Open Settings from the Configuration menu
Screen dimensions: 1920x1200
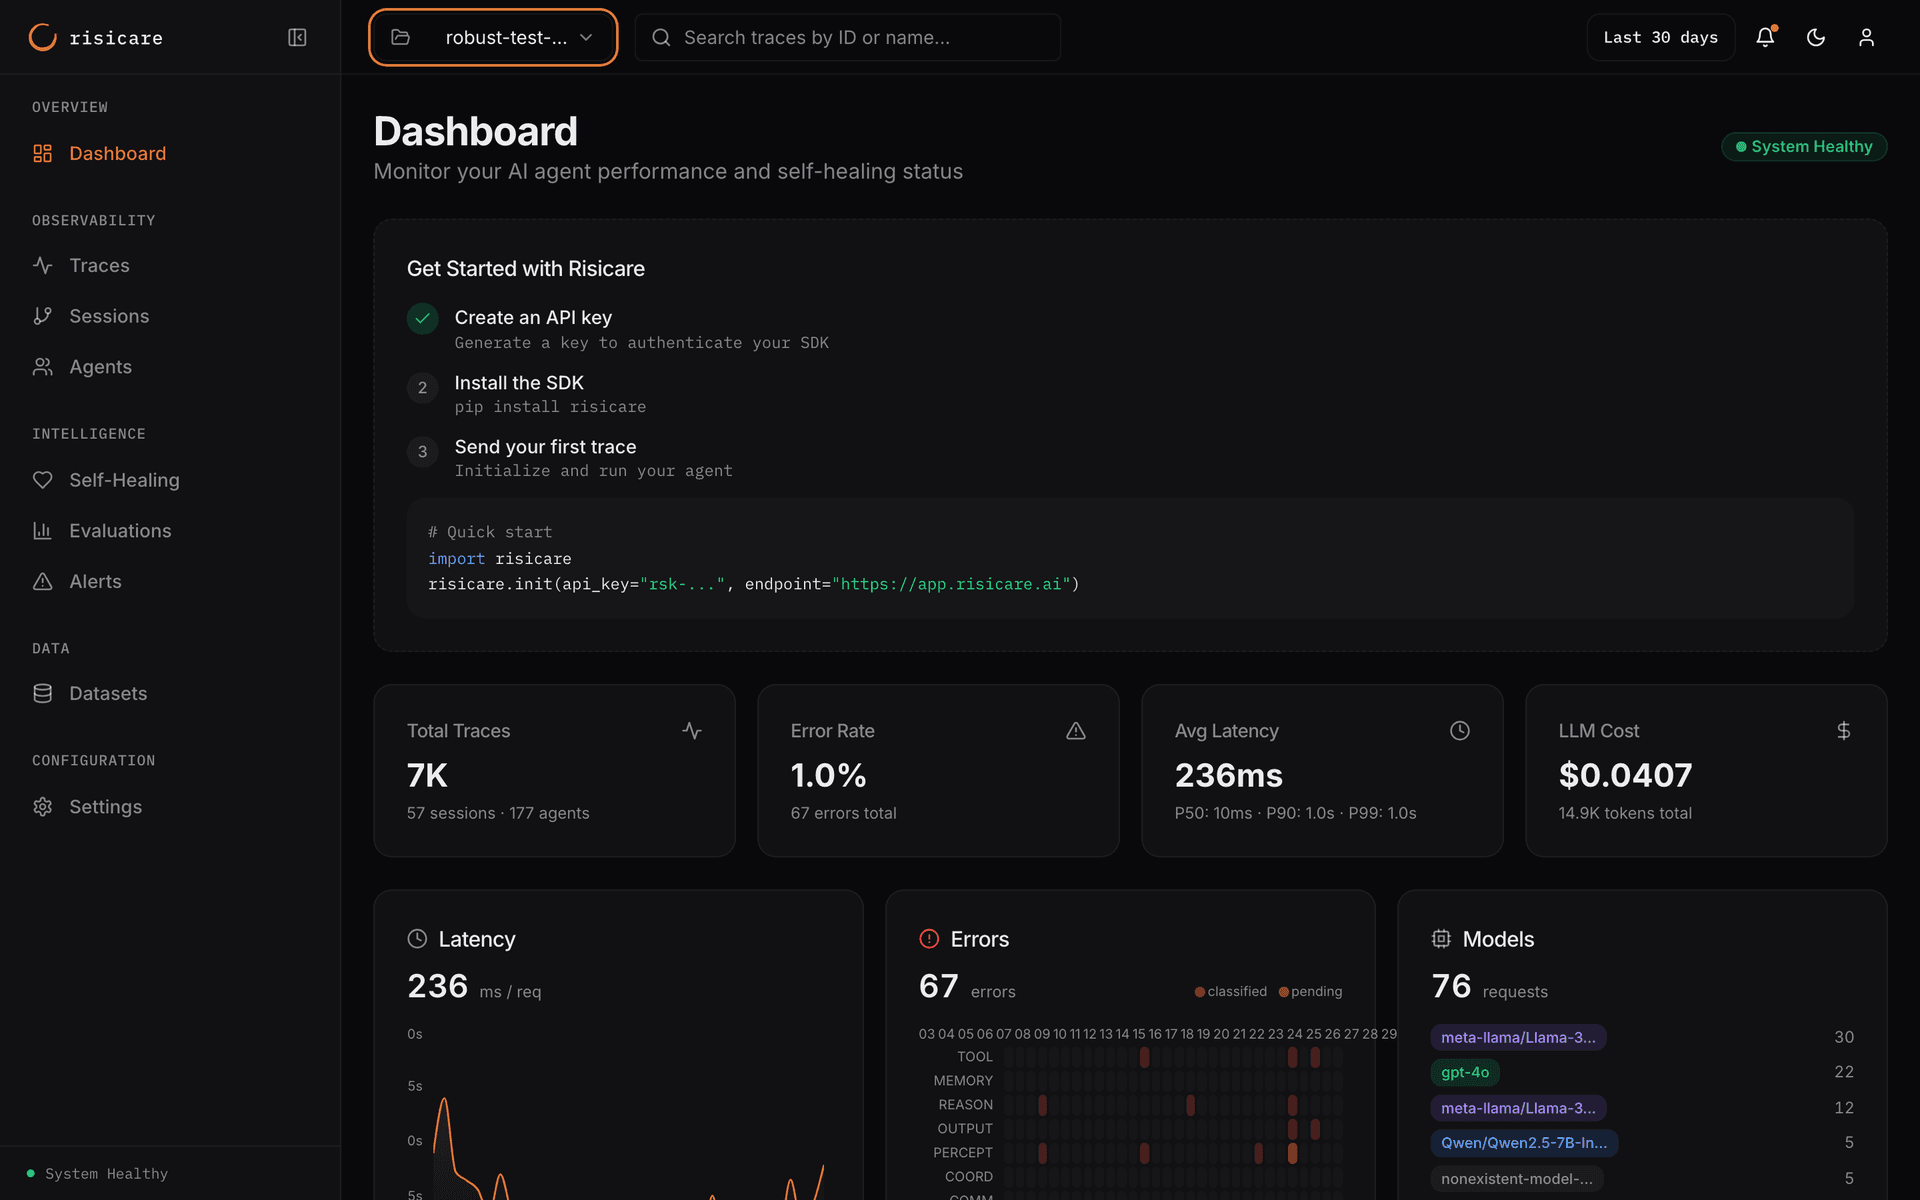(x=105, y=806)
